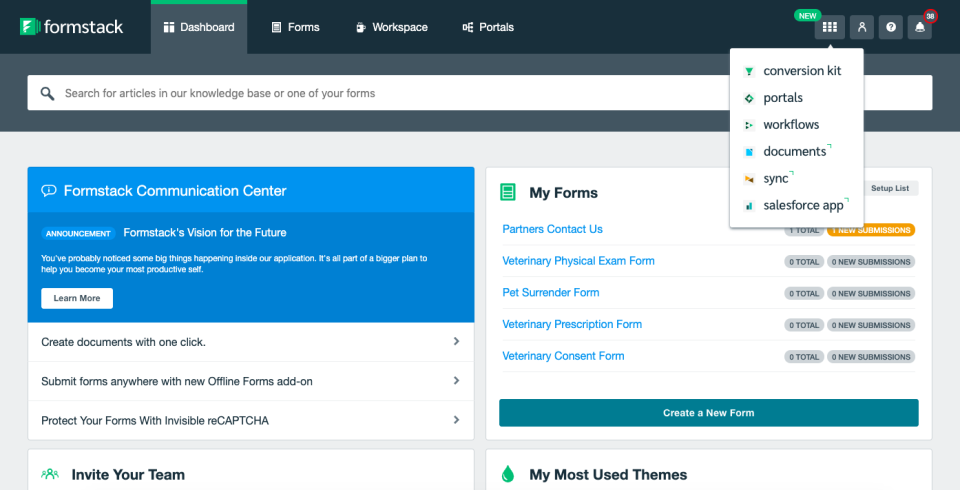The width and height of the screenshot is (960, 490).
Task: Select conversion kit from apps menu
Action: 801,71
